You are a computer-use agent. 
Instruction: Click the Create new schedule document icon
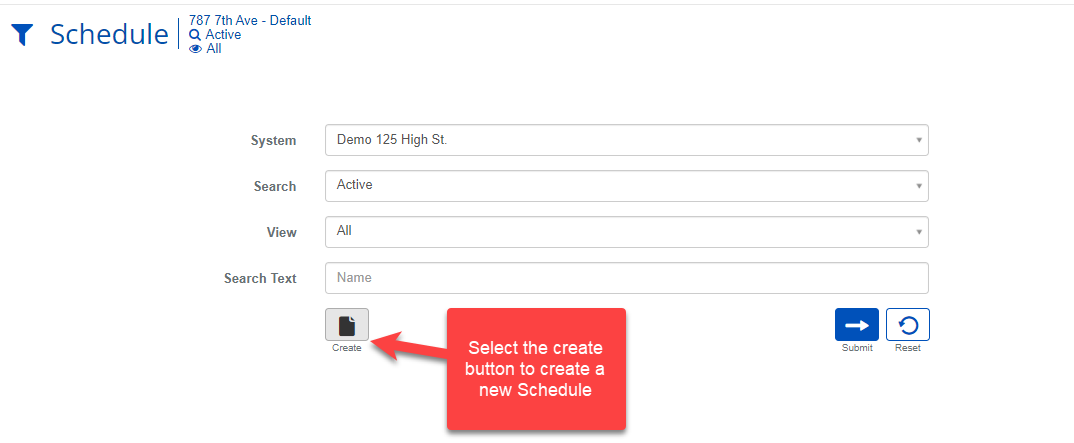pos(347,325)
